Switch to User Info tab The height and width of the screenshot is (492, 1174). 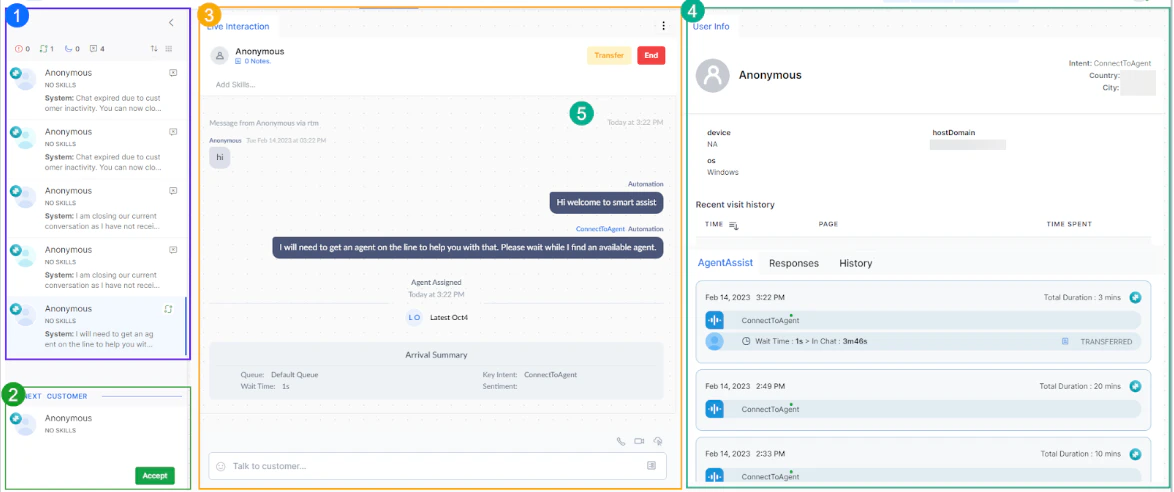point(712,26)
